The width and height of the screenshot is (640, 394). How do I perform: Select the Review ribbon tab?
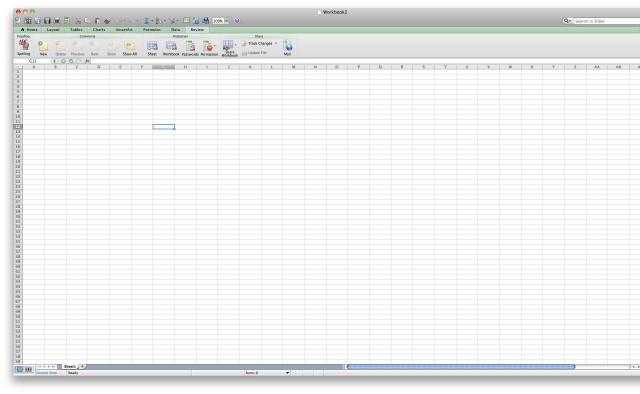(197, 30)
